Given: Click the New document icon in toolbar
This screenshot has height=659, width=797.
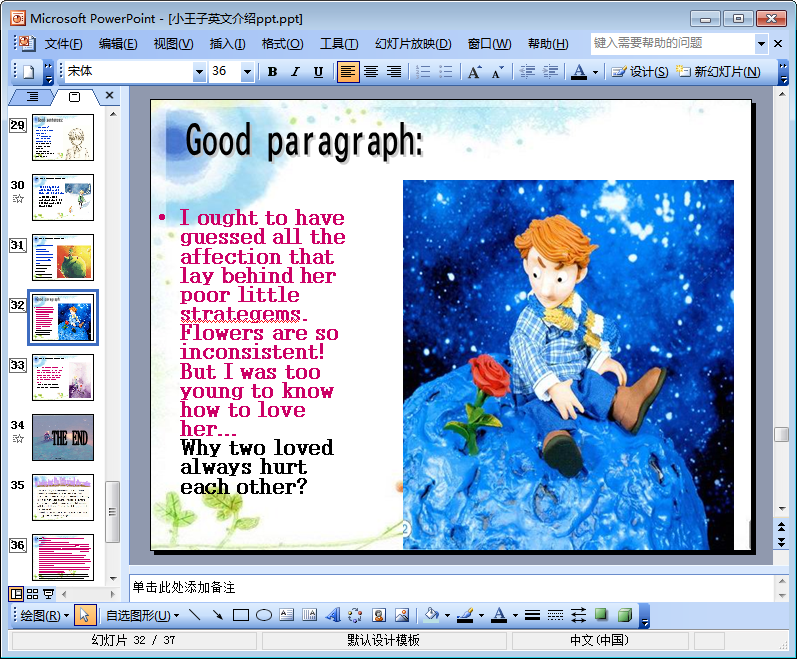Looking at the screenshot, I should [28, 72].
